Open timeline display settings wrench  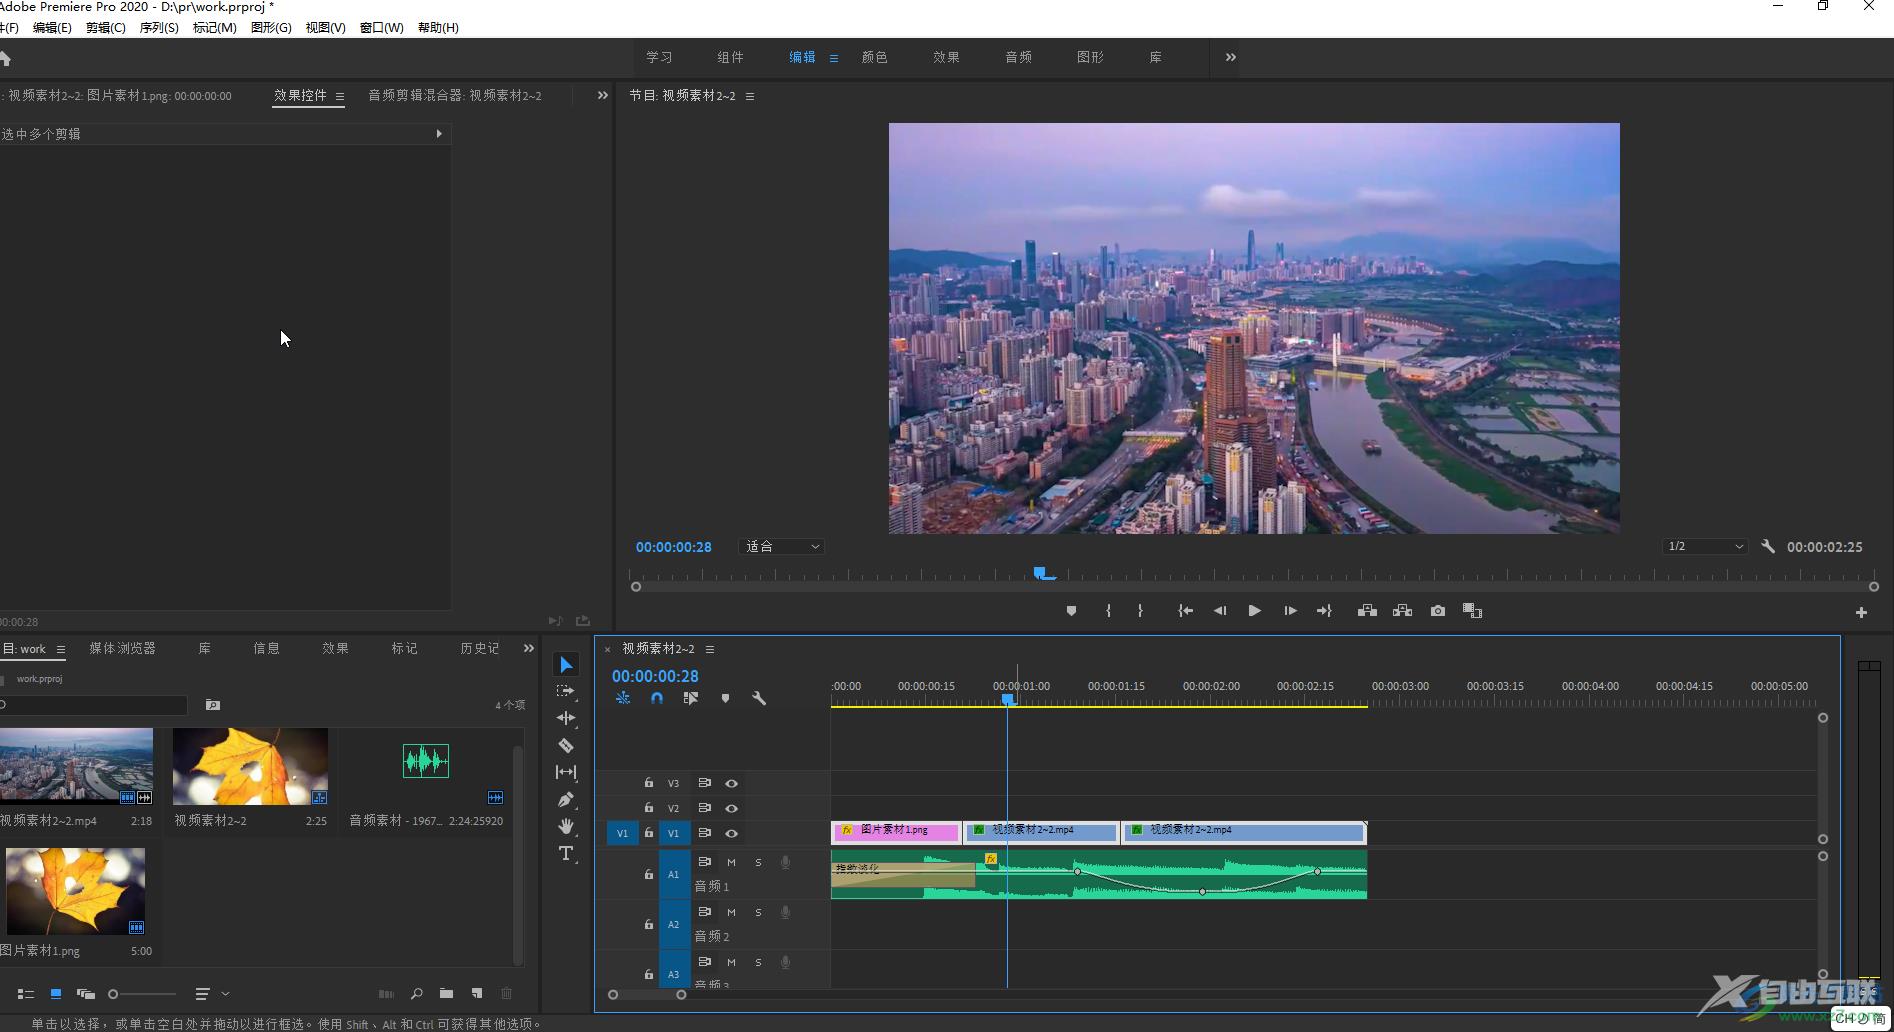759,698
